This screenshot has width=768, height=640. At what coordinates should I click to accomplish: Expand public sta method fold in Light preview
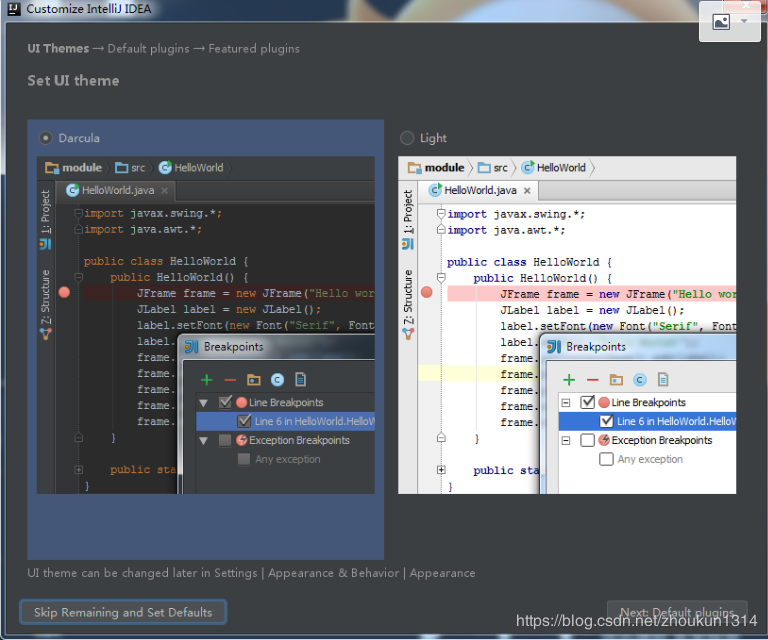(440, 470)
